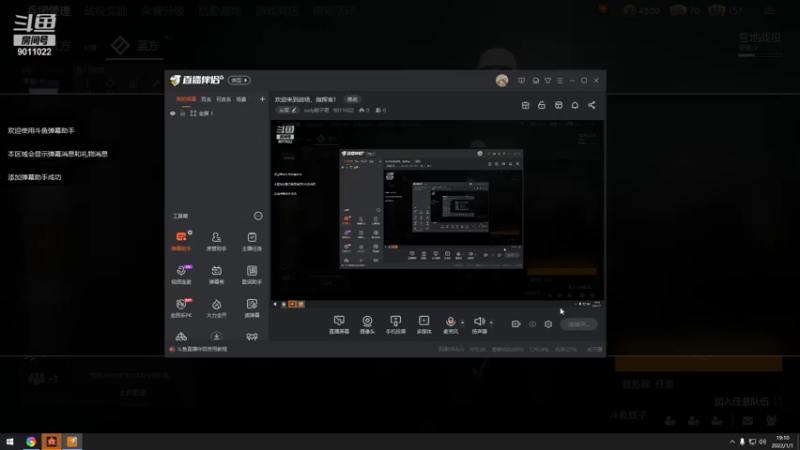Image resolution: width=800 pixels, height=450 pixels.
Task: Click the circular icon beside 工具箱 header
Action: pos(258,216)
